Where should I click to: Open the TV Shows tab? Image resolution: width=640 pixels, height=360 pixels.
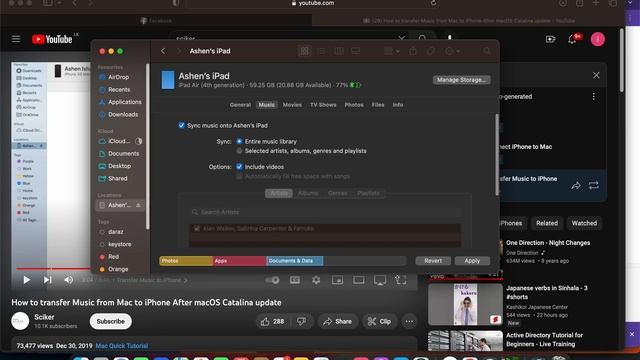coord(323,105)
